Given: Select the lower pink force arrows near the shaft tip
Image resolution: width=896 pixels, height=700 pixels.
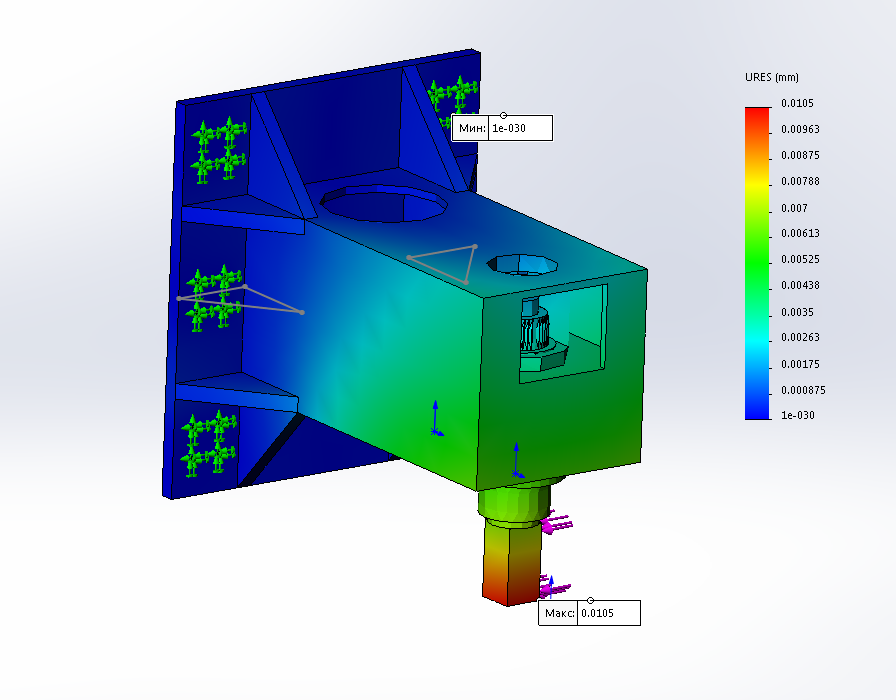Looking at the screenshot, I should point(554,588).
